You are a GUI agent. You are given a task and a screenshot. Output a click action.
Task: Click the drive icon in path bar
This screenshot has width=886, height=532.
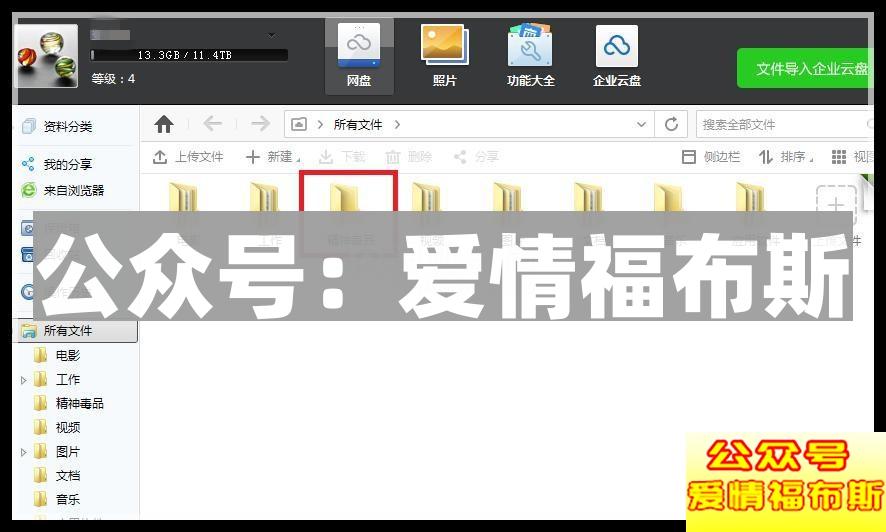tap(299, 124)
